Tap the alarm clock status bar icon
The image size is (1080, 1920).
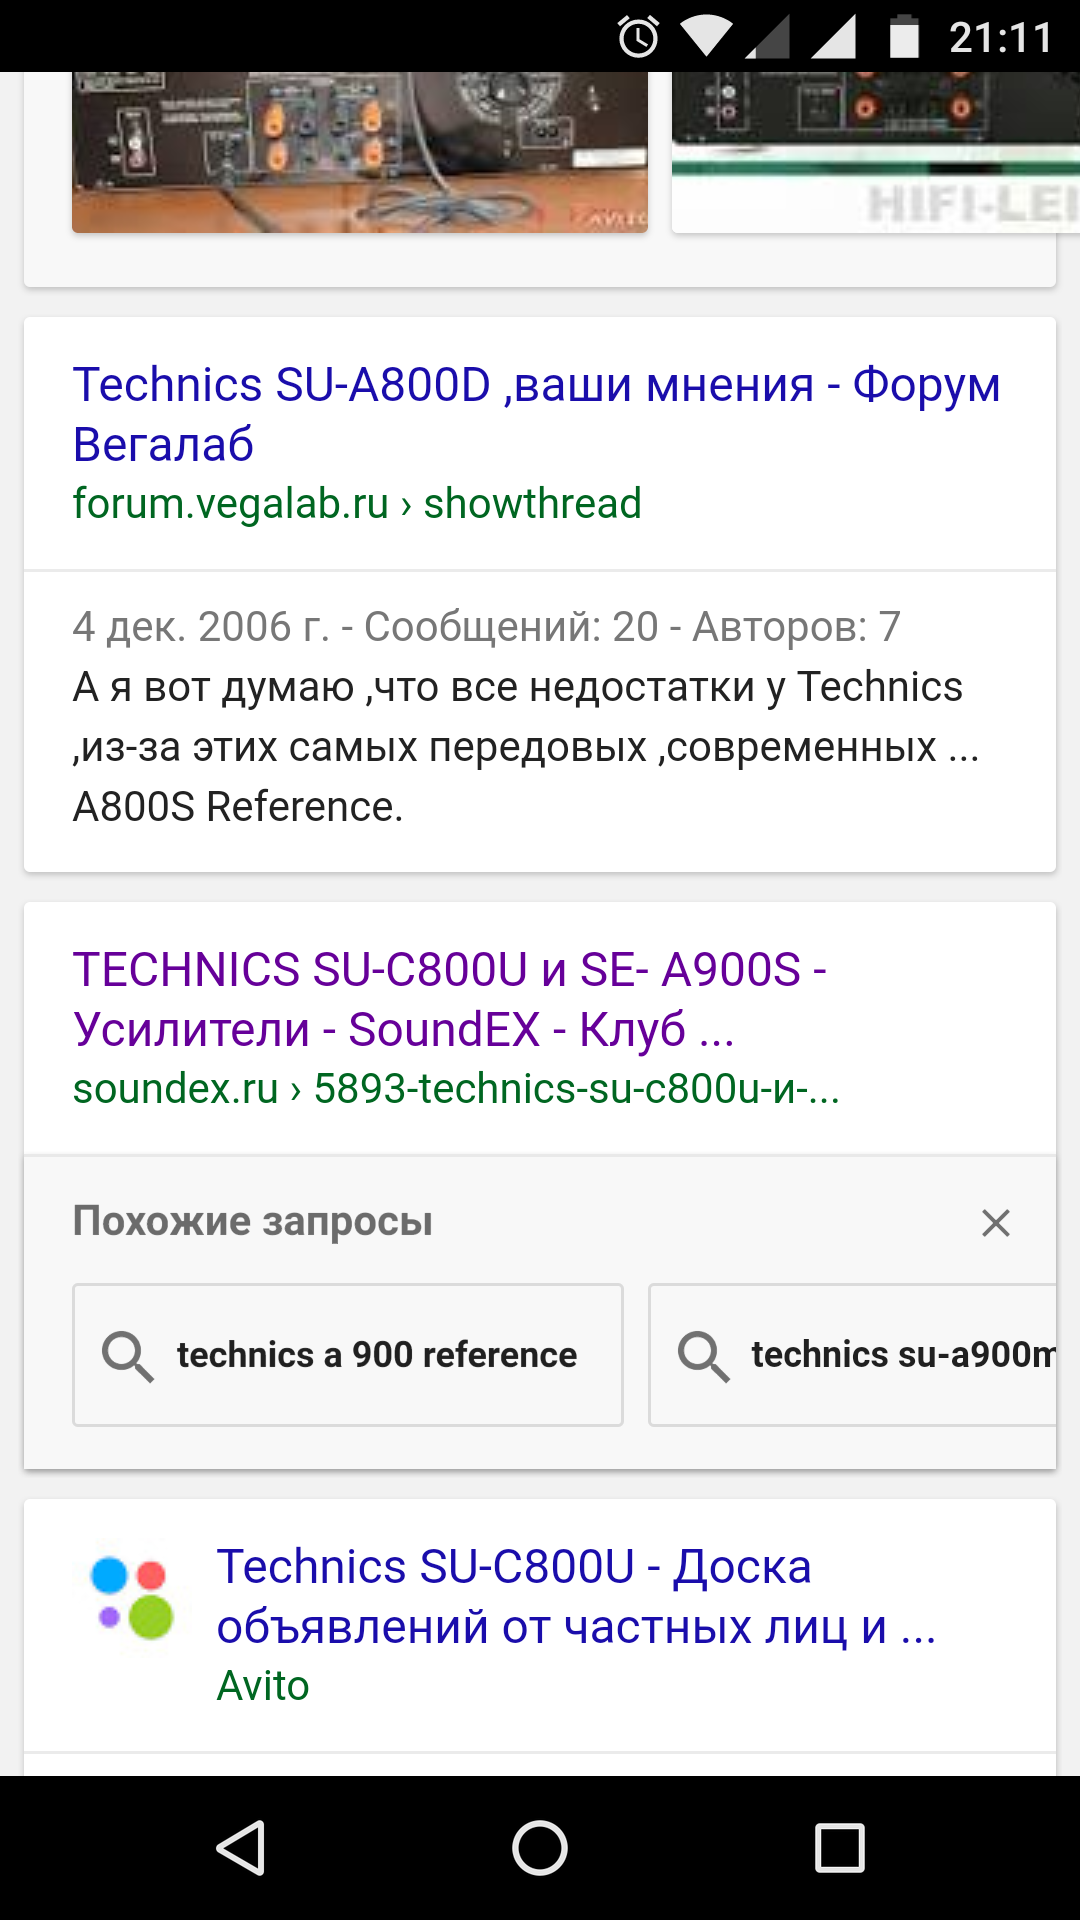coord(638,37)
